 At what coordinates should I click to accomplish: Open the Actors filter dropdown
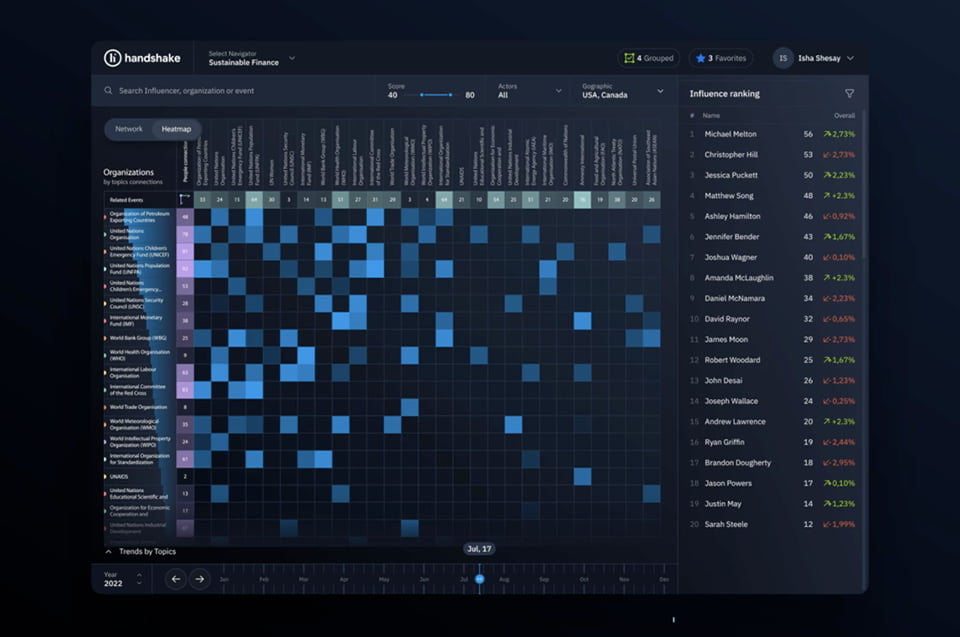click(x=530, y=91)
